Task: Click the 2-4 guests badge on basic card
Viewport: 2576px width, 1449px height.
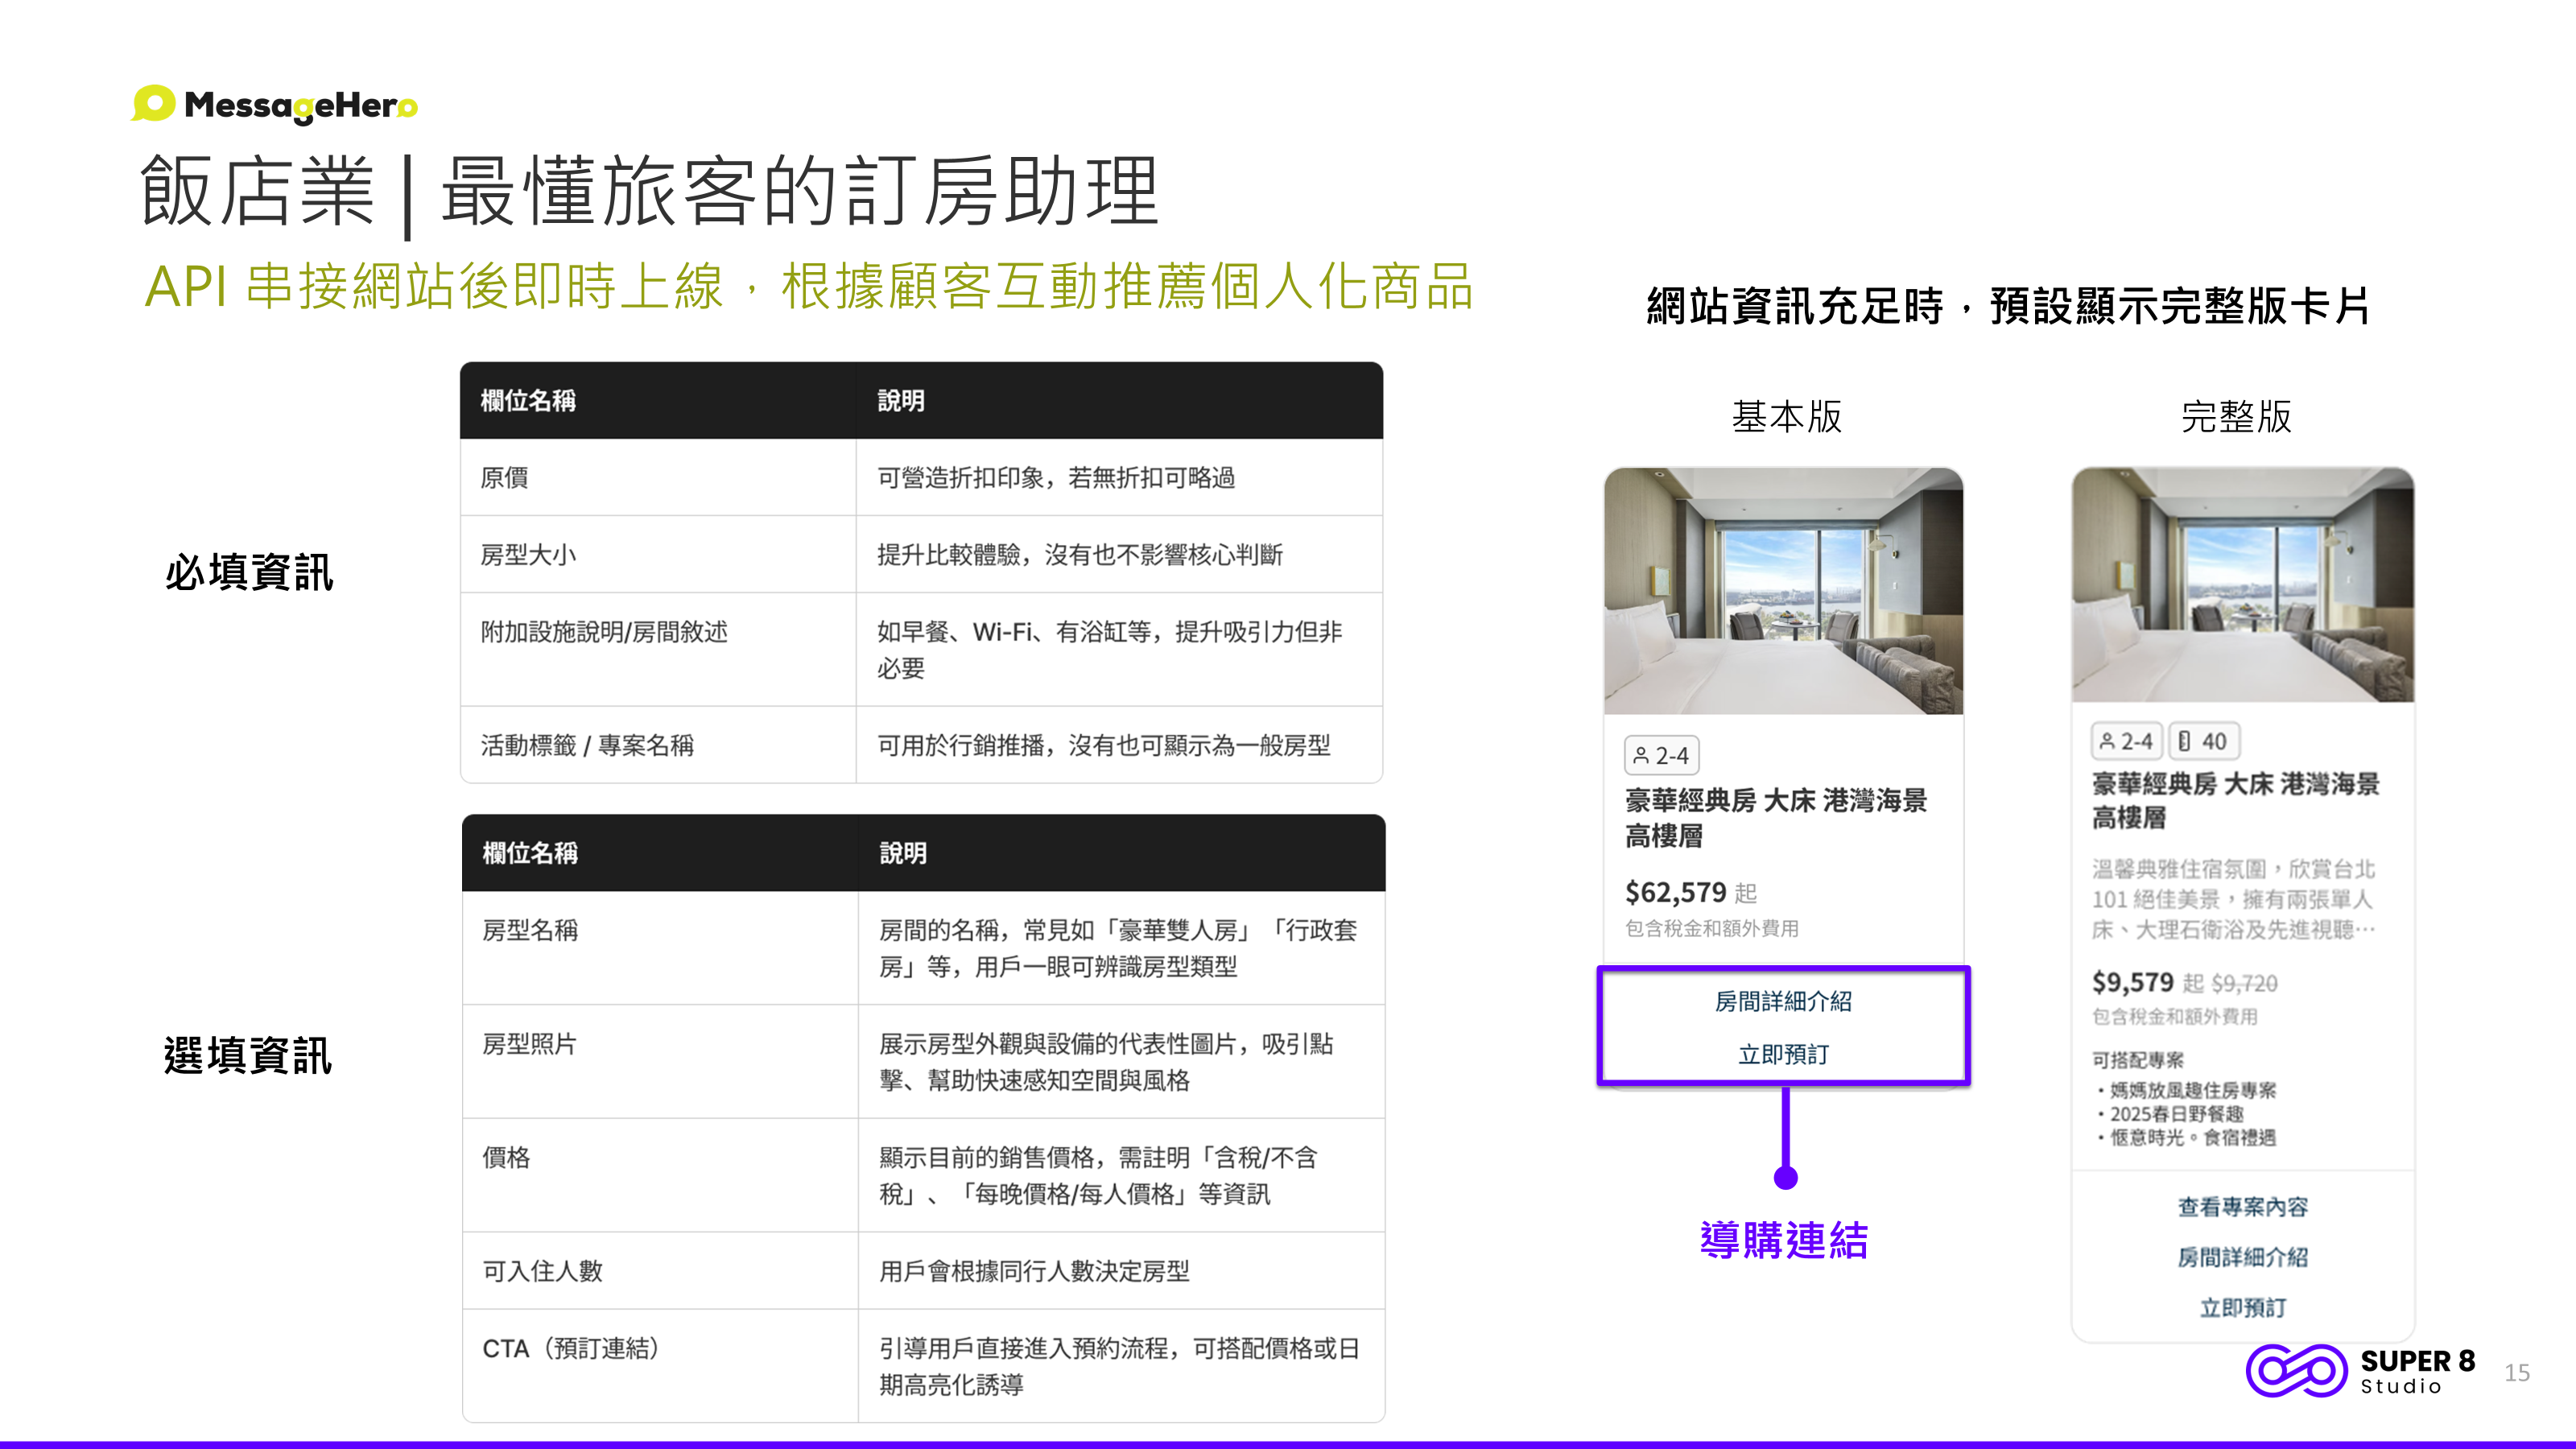Action: (x=1661, y=755)
